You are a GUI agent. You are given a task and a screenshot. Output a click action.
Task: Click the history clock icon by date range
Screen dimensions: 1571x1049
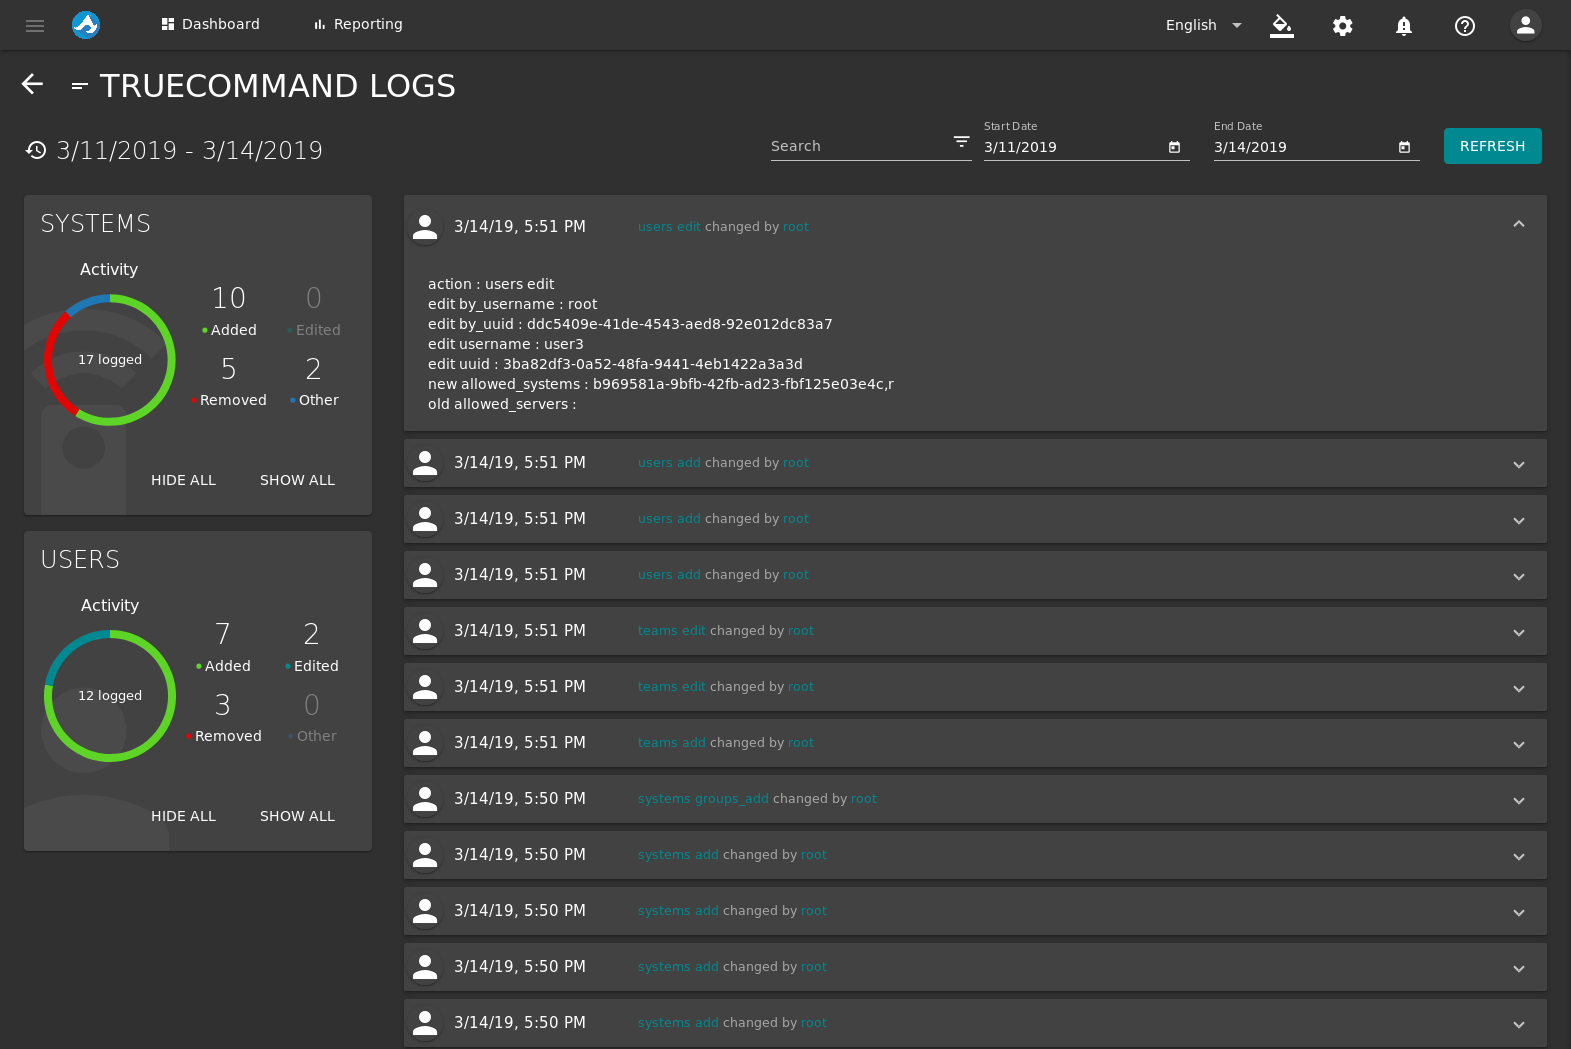36,150
